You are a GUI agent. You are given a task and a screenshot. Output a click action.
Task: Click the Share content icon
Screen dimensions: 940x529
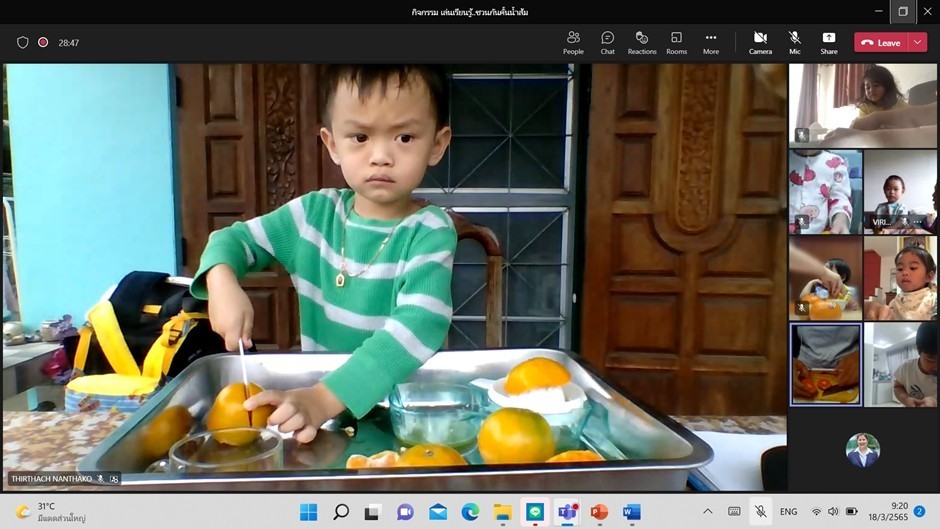click(x=829, y=42)
